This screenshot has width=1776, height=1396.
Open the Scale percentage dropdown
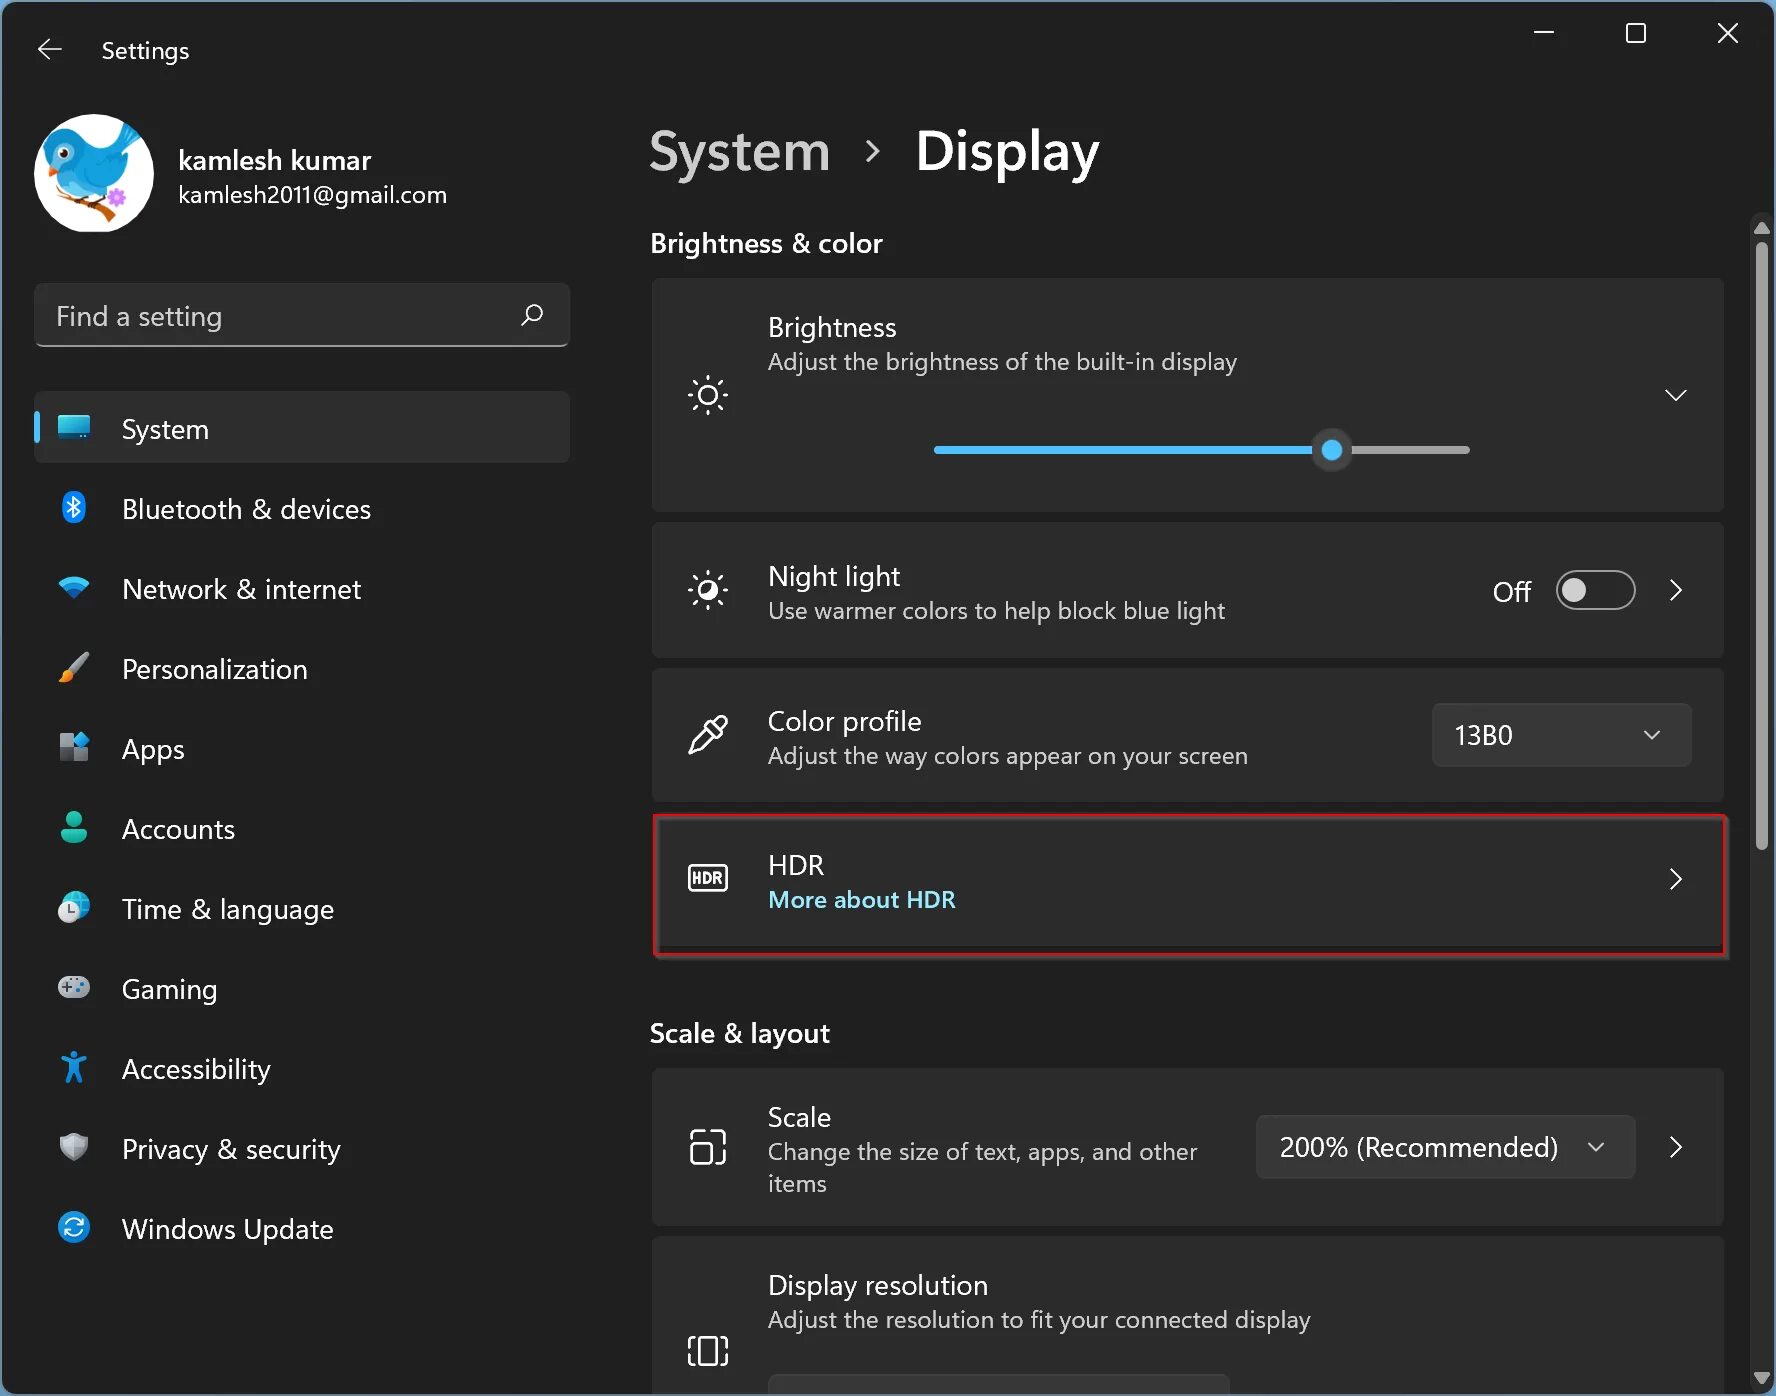click(1445, 1147)
